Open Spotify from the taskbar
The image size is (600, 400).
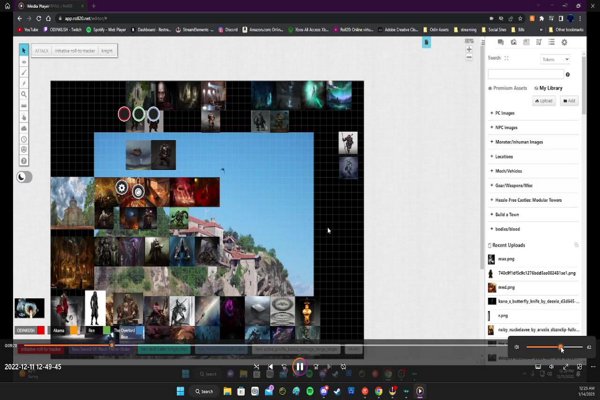click(x=310, y=391)
